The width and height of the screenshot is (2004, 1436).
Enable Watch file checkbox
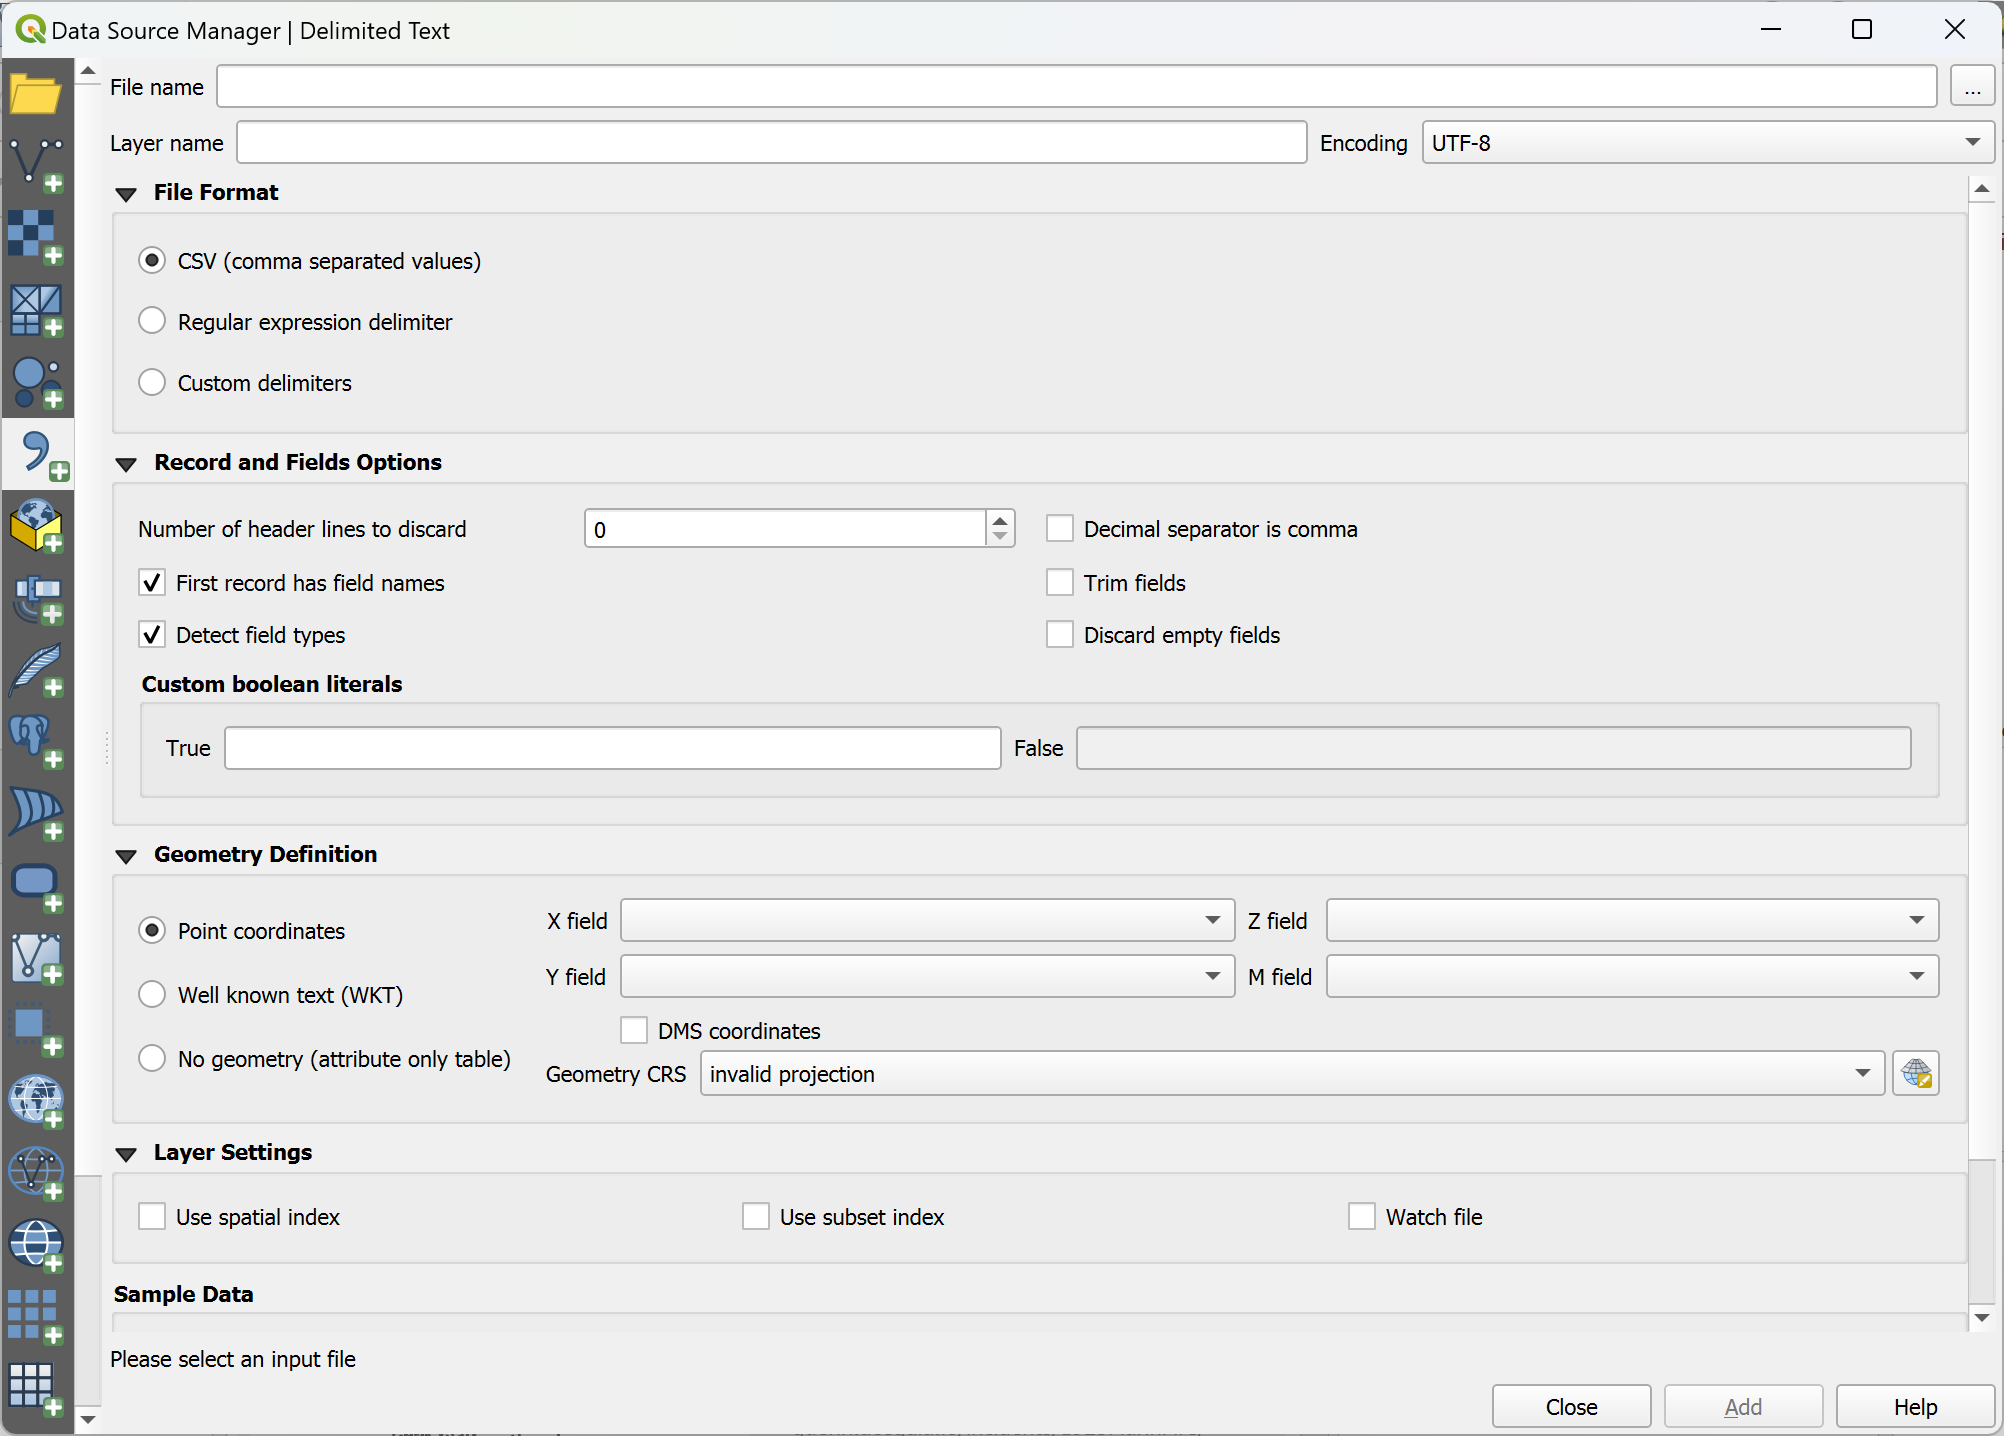click(x=1361, y=1216)
